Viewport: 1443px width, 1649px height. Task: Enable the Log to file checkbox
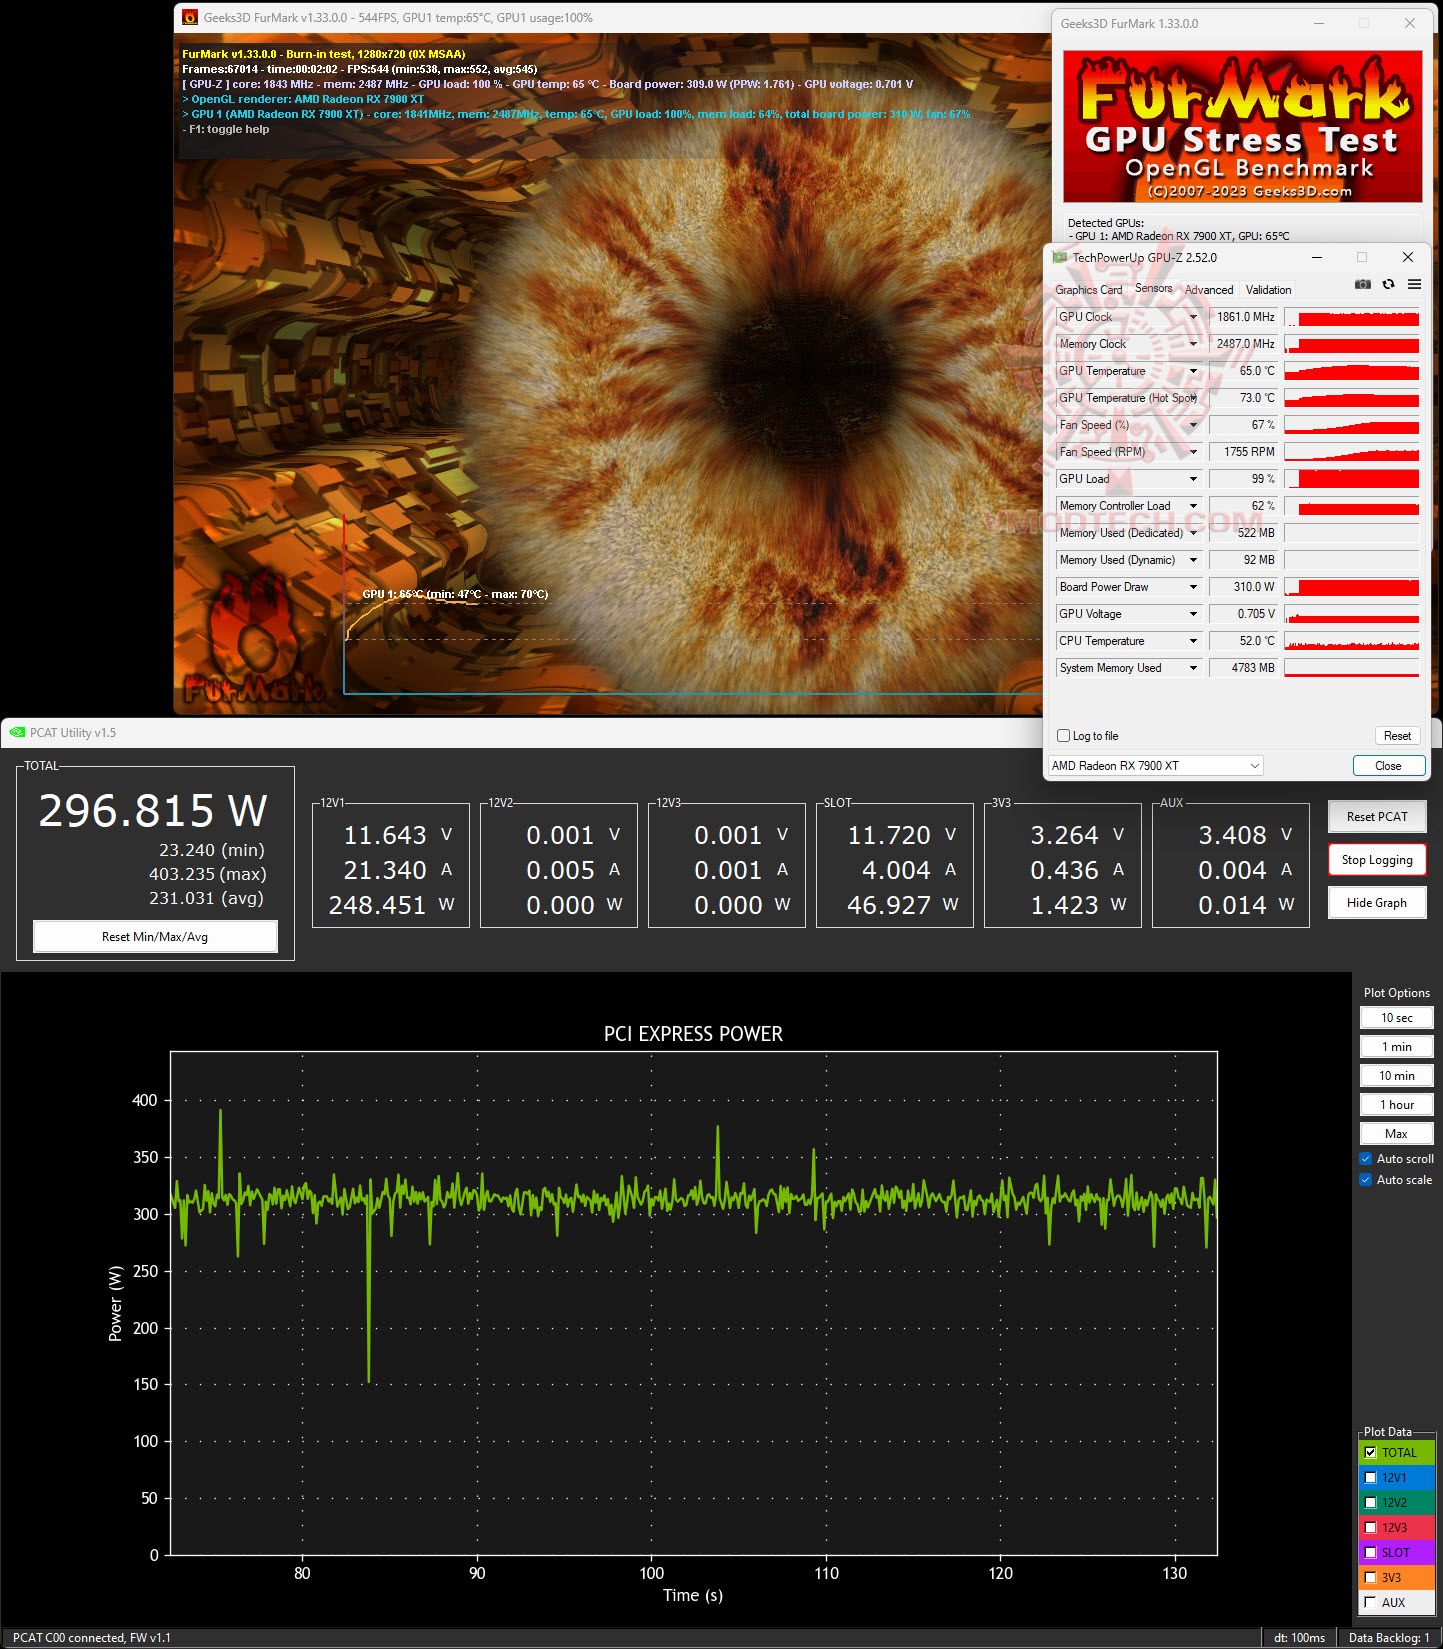pos(1064,736)
